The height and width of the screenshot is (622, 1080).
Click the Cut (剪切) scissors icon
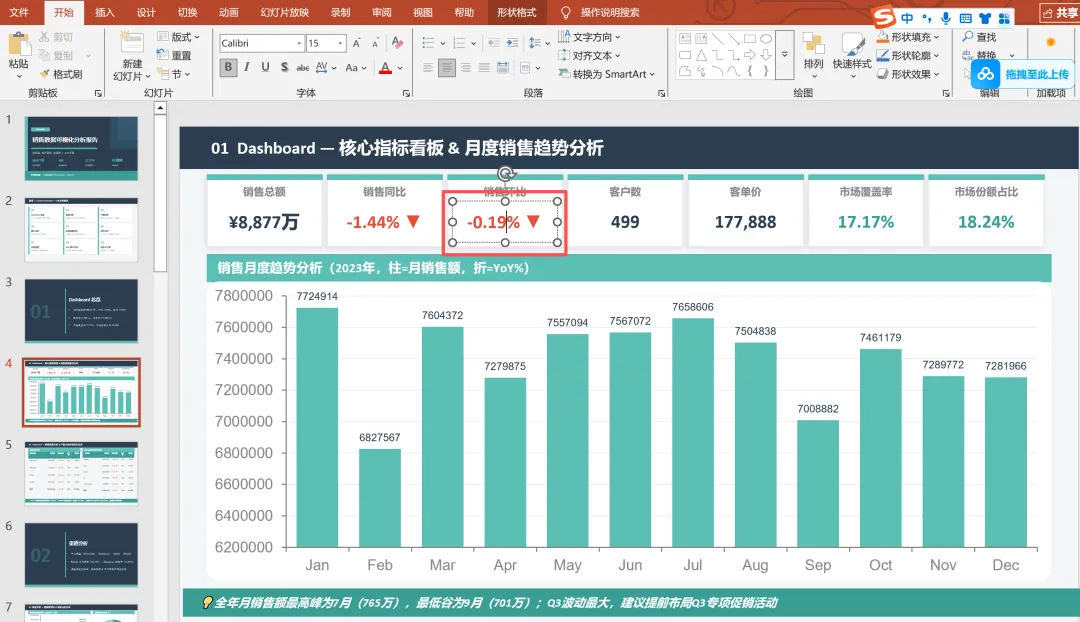pyautogui.click(x=45, y=37)
